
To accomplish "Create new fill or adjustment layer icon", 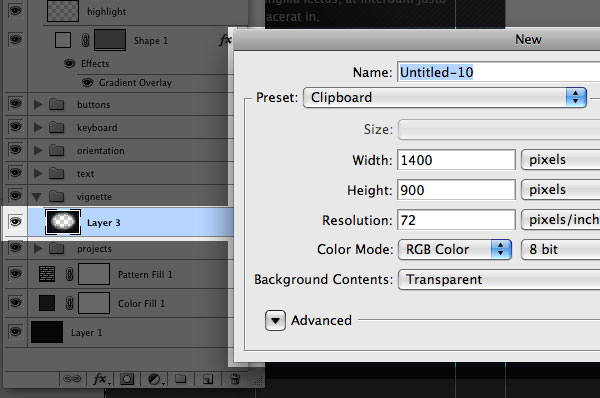I will [x=156, y=379].
